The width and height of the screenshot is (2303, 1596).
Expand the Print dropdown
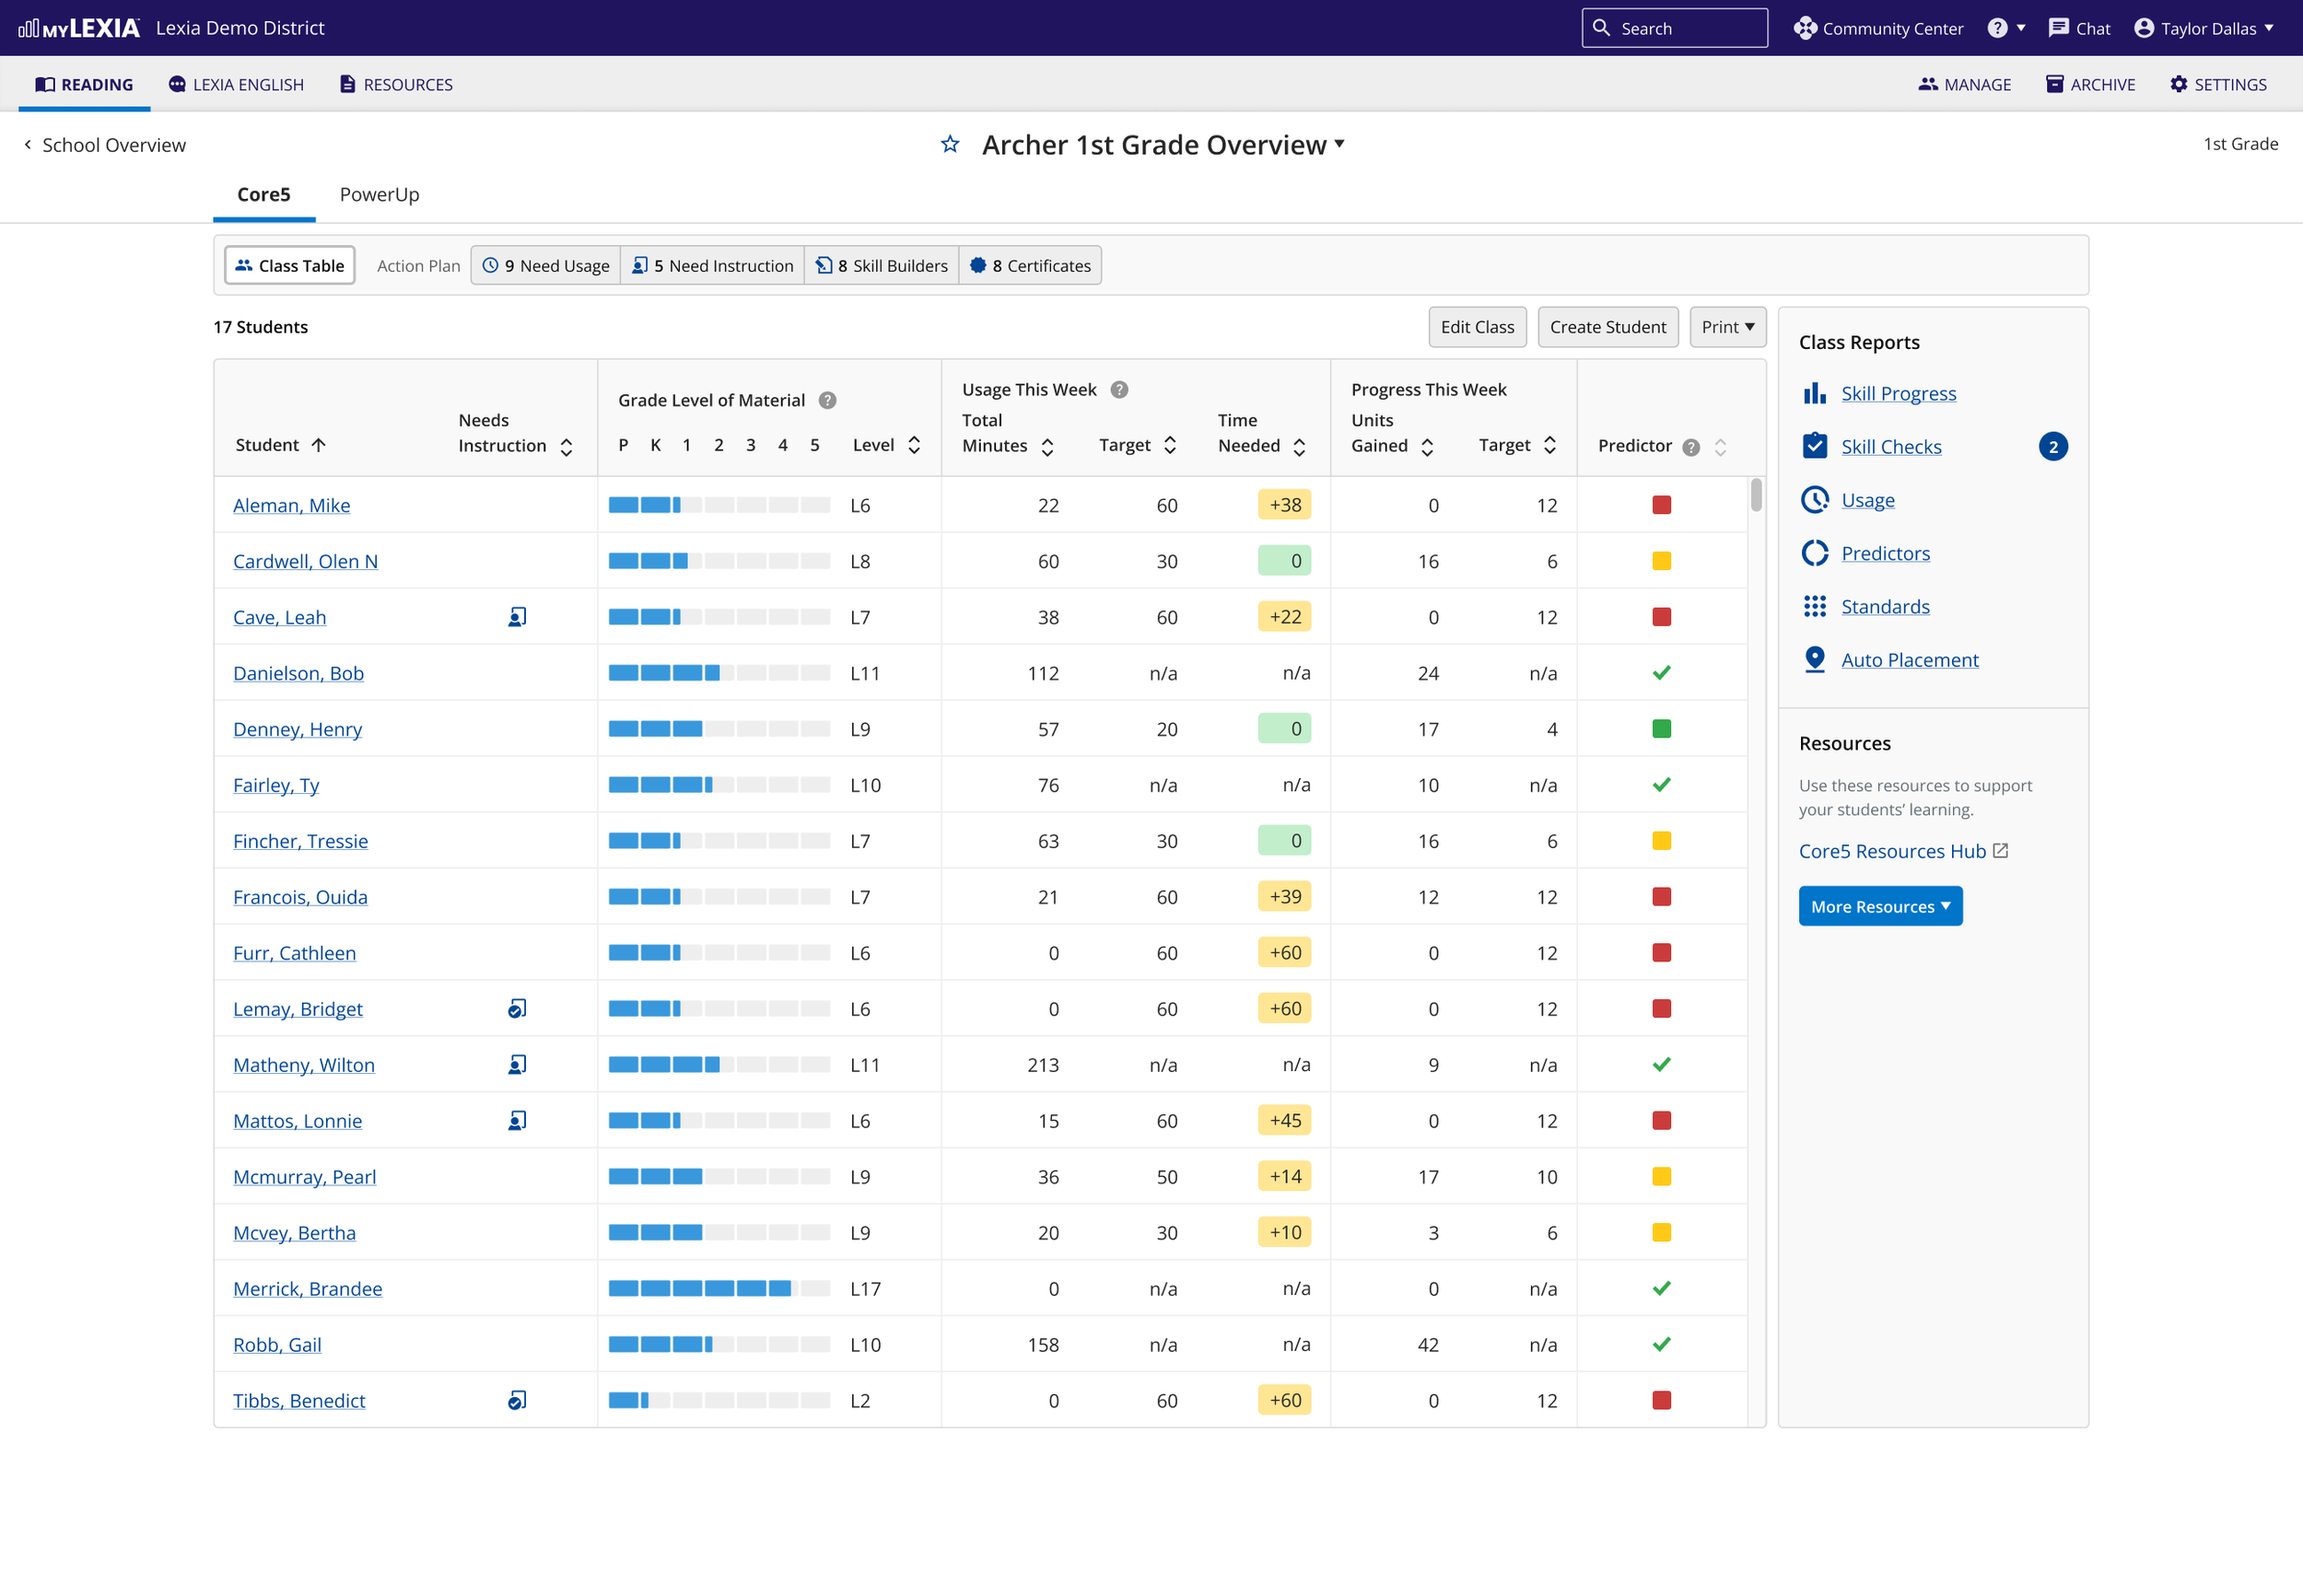1727,327
